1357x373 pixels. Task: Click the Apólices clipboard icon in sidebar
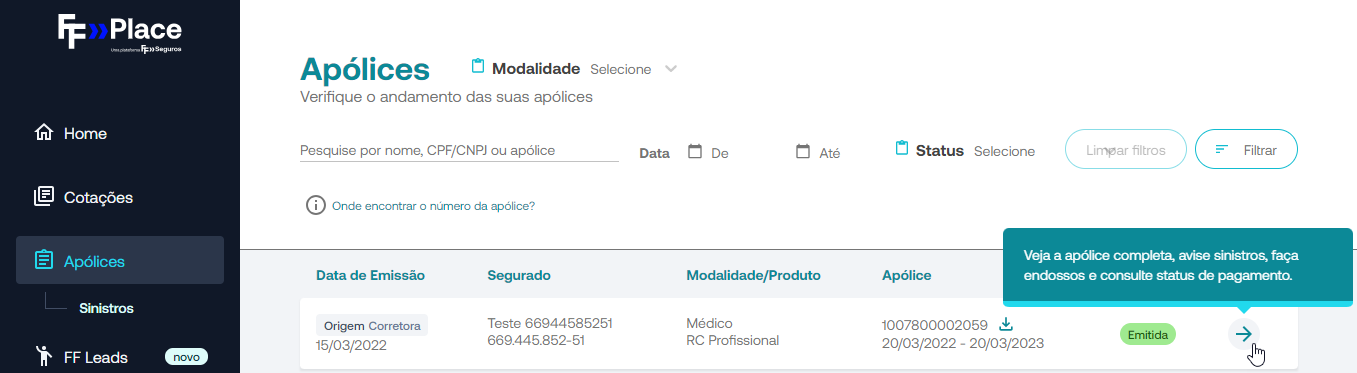(x=43, y=261)
